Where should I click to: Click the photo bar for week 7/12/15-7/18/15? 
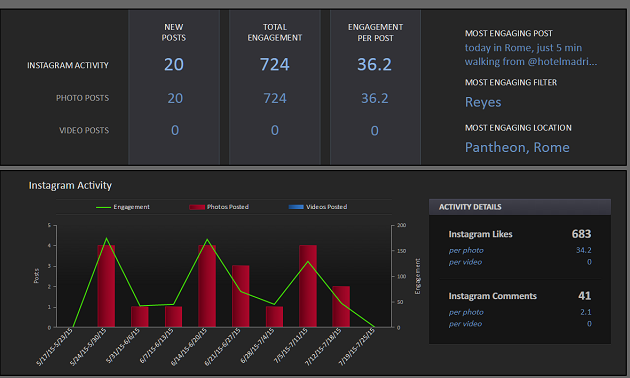341,306
